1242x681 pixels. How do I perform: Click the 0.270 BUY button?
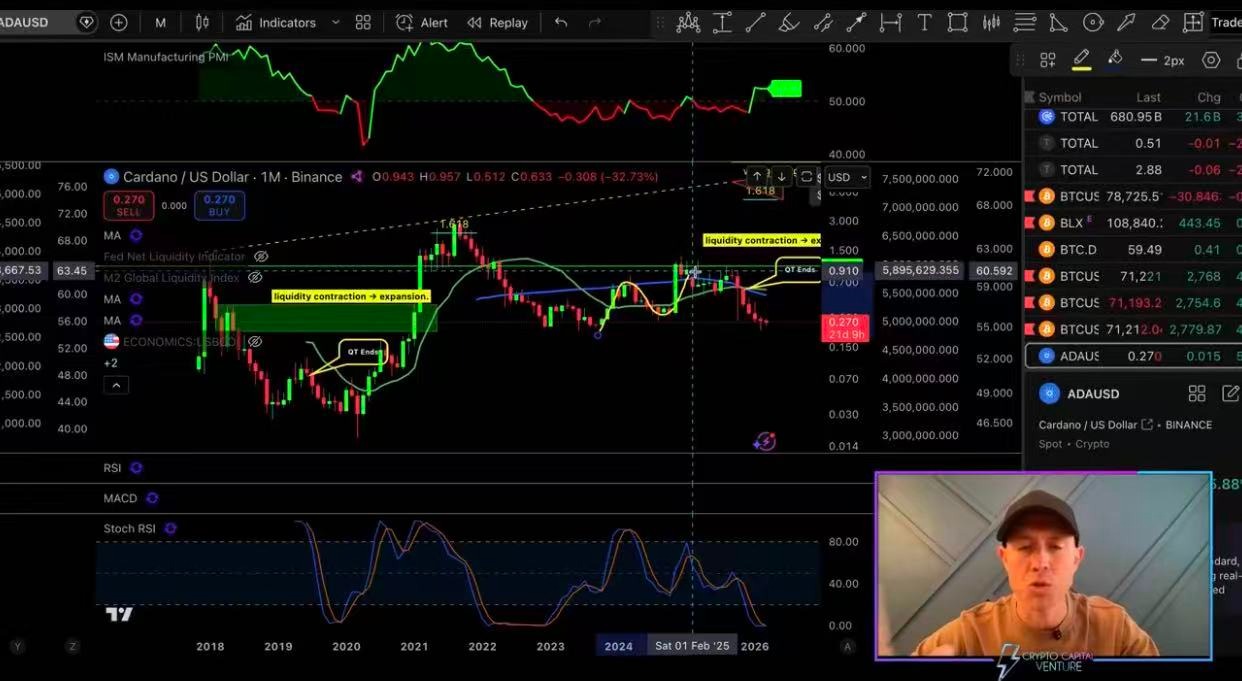point(219,205)
